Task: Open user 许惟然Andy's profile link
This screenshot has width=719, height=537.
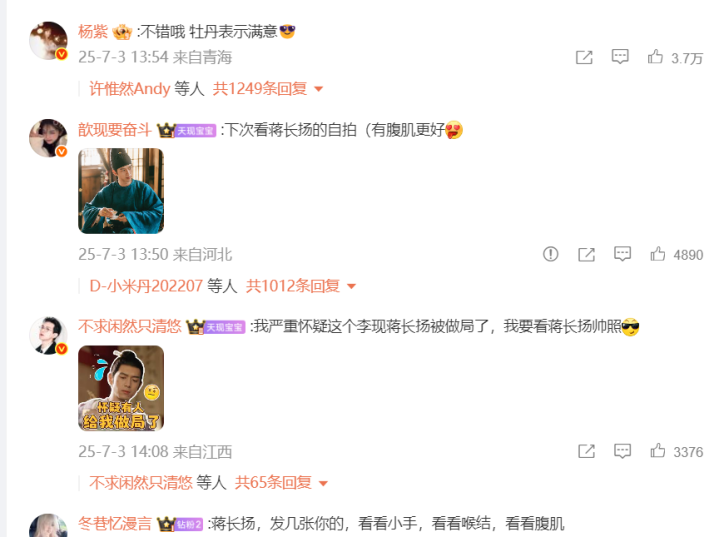Action: (x=130, y=89)
